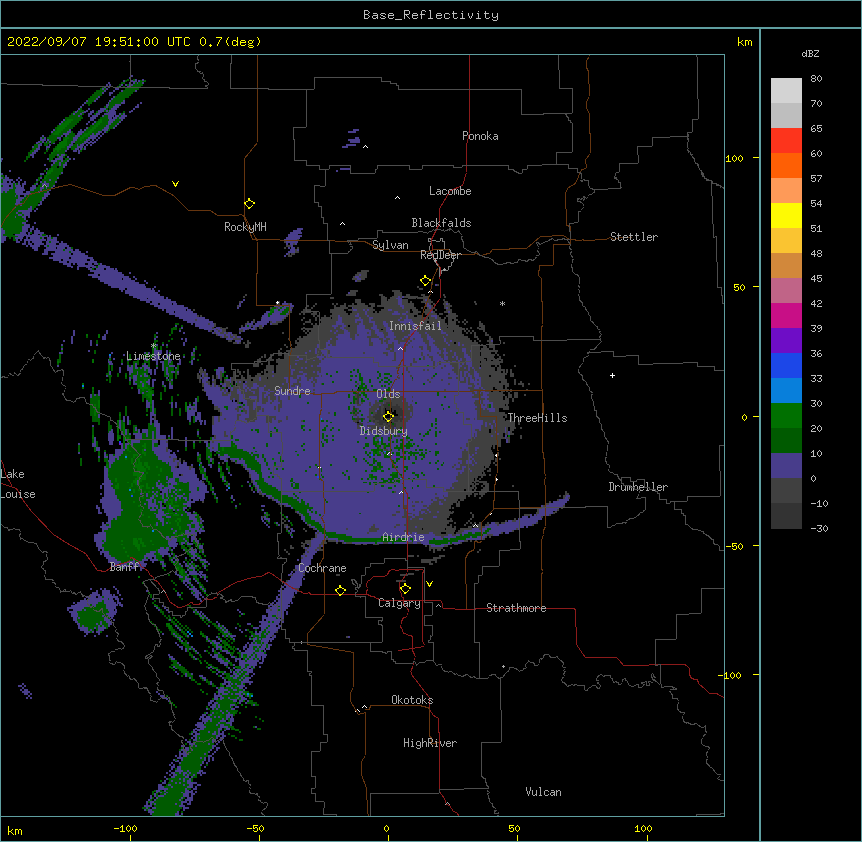Image resolution: width=862 pixels, height=842 pixels.
Task: Select the Sylvan label
Action: tap(390, 245)
